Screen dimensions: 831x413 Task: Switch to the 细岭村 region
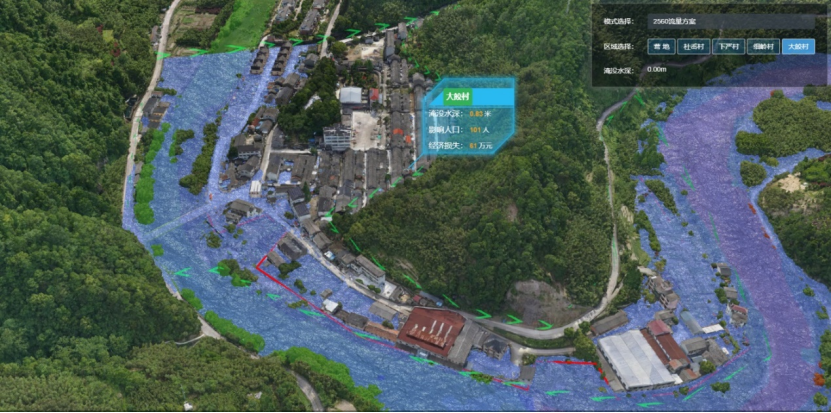point(763,46)
